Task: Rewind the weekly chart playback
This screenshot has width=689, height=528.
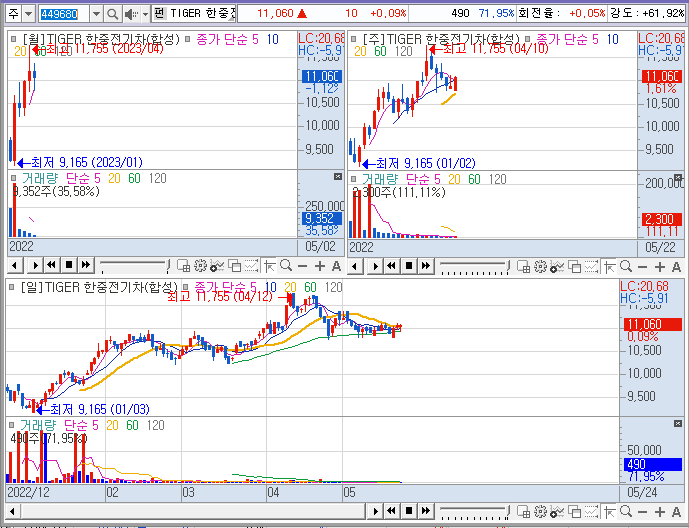Action: (392, 266)
